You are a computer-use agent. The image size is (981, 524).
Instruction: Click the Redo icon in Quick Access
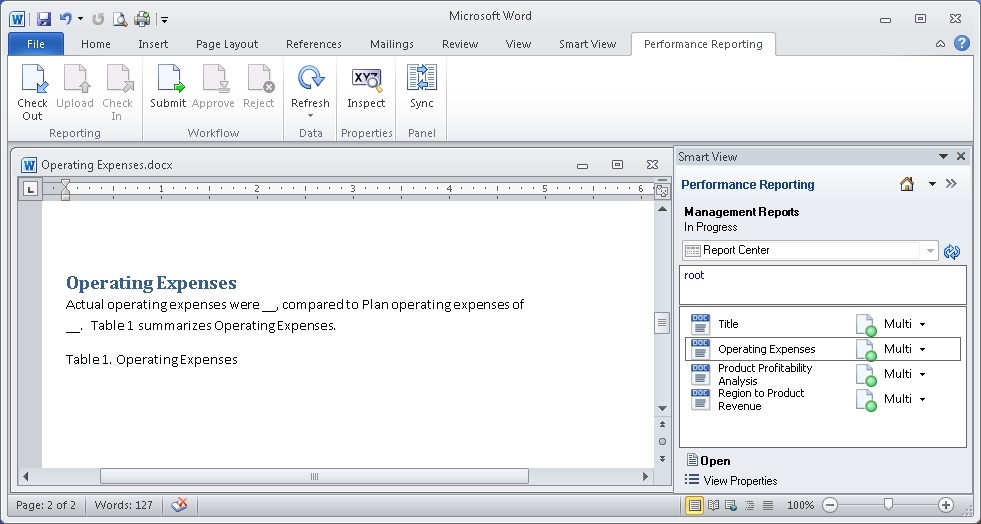[x=98, y=19]
